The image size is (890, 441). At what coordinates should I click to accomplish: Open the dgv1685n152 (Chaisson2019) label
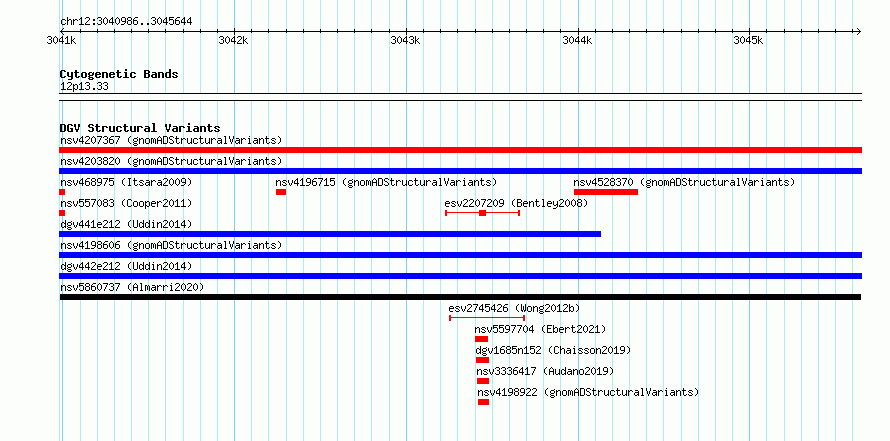553,350
